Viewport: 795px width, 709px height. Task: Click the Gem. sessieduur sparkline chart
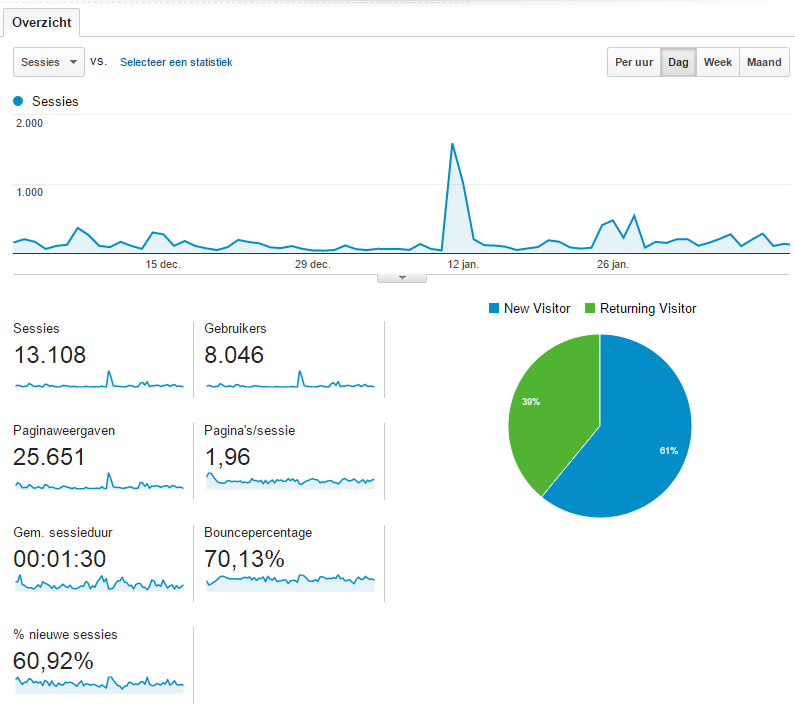tap(99, 582)
